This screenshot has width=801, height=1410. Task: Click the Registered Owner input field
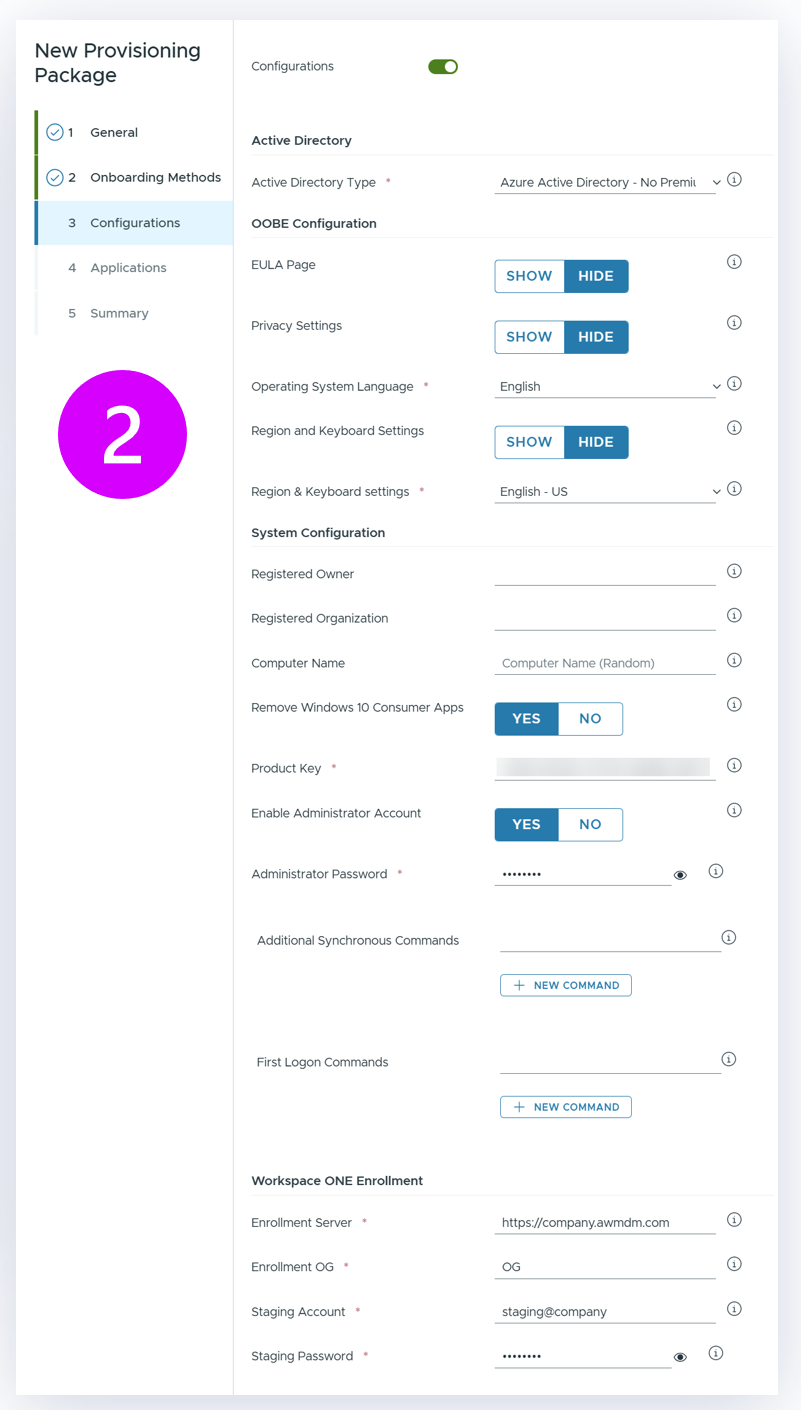point(605,572)
